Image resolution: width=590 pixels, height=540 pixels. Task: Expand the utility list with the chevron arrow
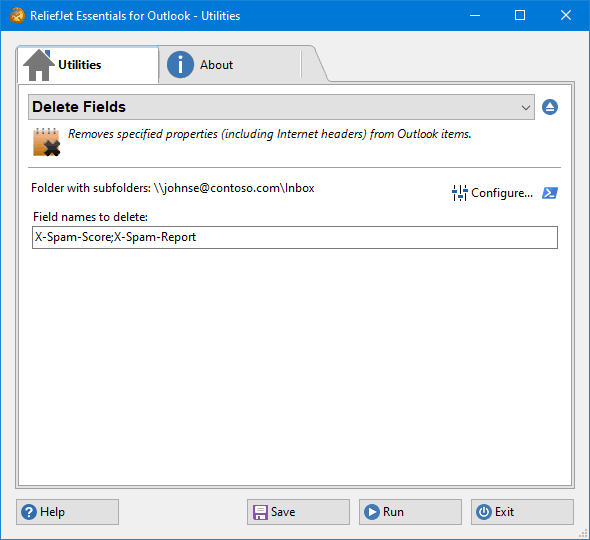tap(526, 108)
